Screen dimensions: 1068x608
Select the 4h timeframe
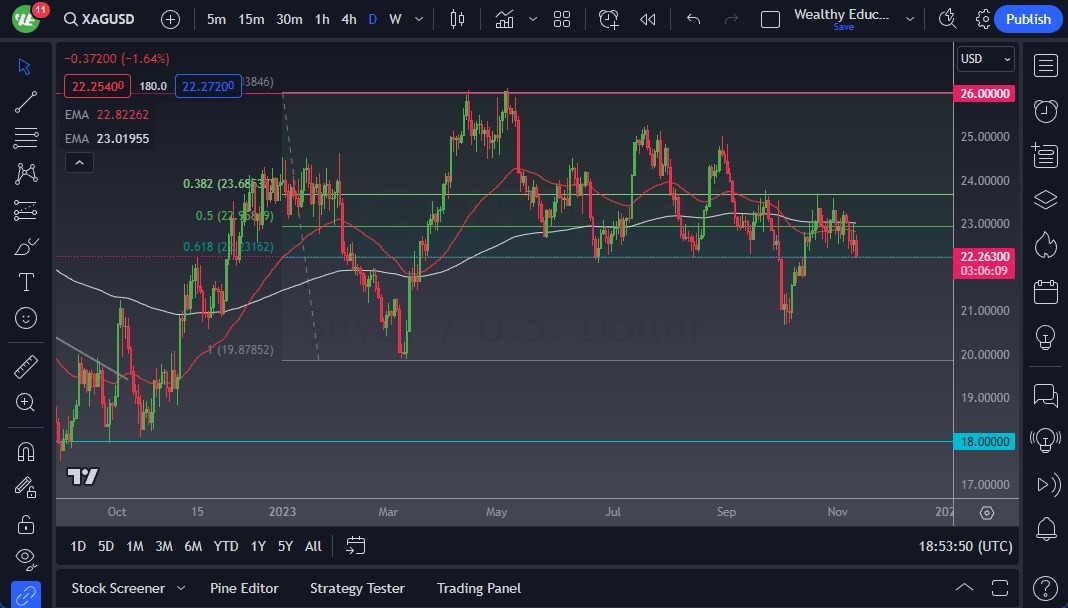pyautogui.click(x=348, y=19)
